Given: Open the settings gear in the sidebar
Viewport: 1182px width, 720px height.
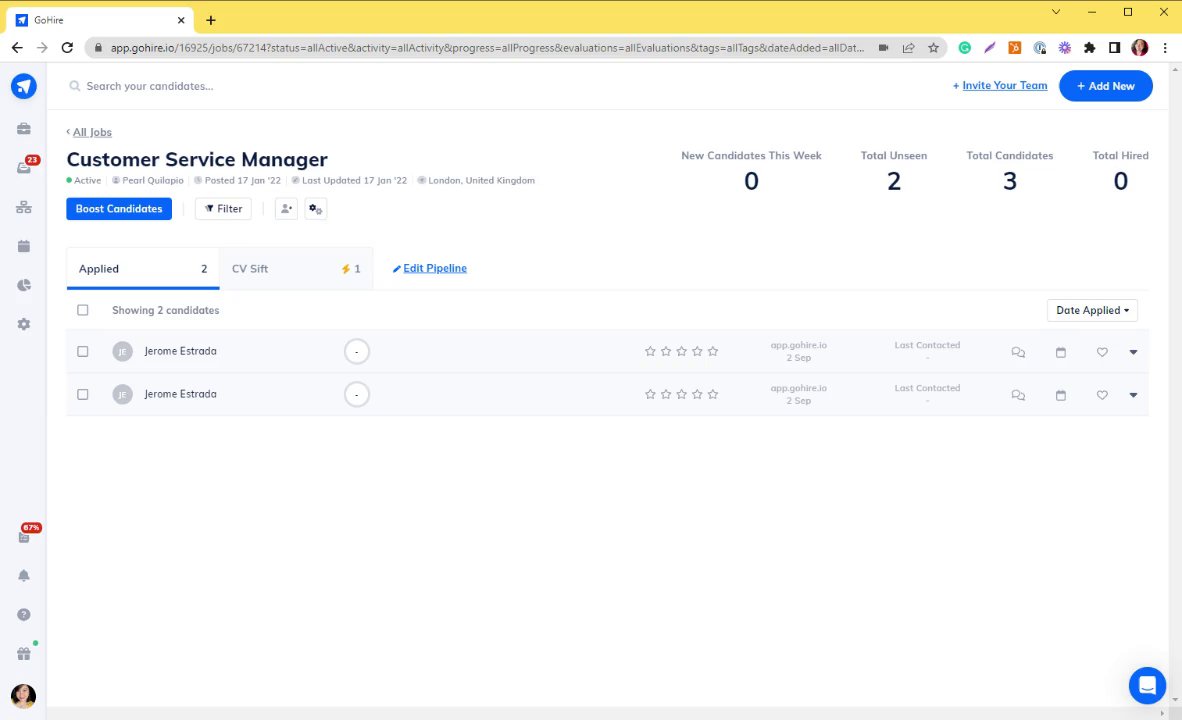Looking at the screenshot, I should tap(23, 324).
